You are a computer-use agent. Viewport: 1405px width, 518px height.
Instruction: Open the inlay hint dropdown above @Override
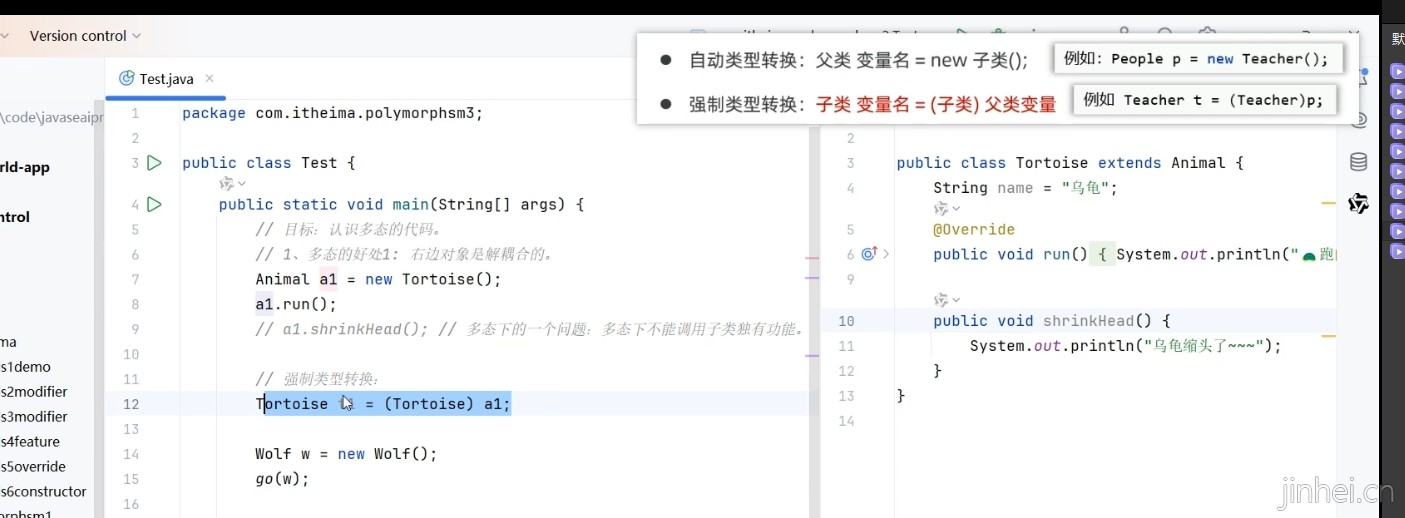point(945,209)
